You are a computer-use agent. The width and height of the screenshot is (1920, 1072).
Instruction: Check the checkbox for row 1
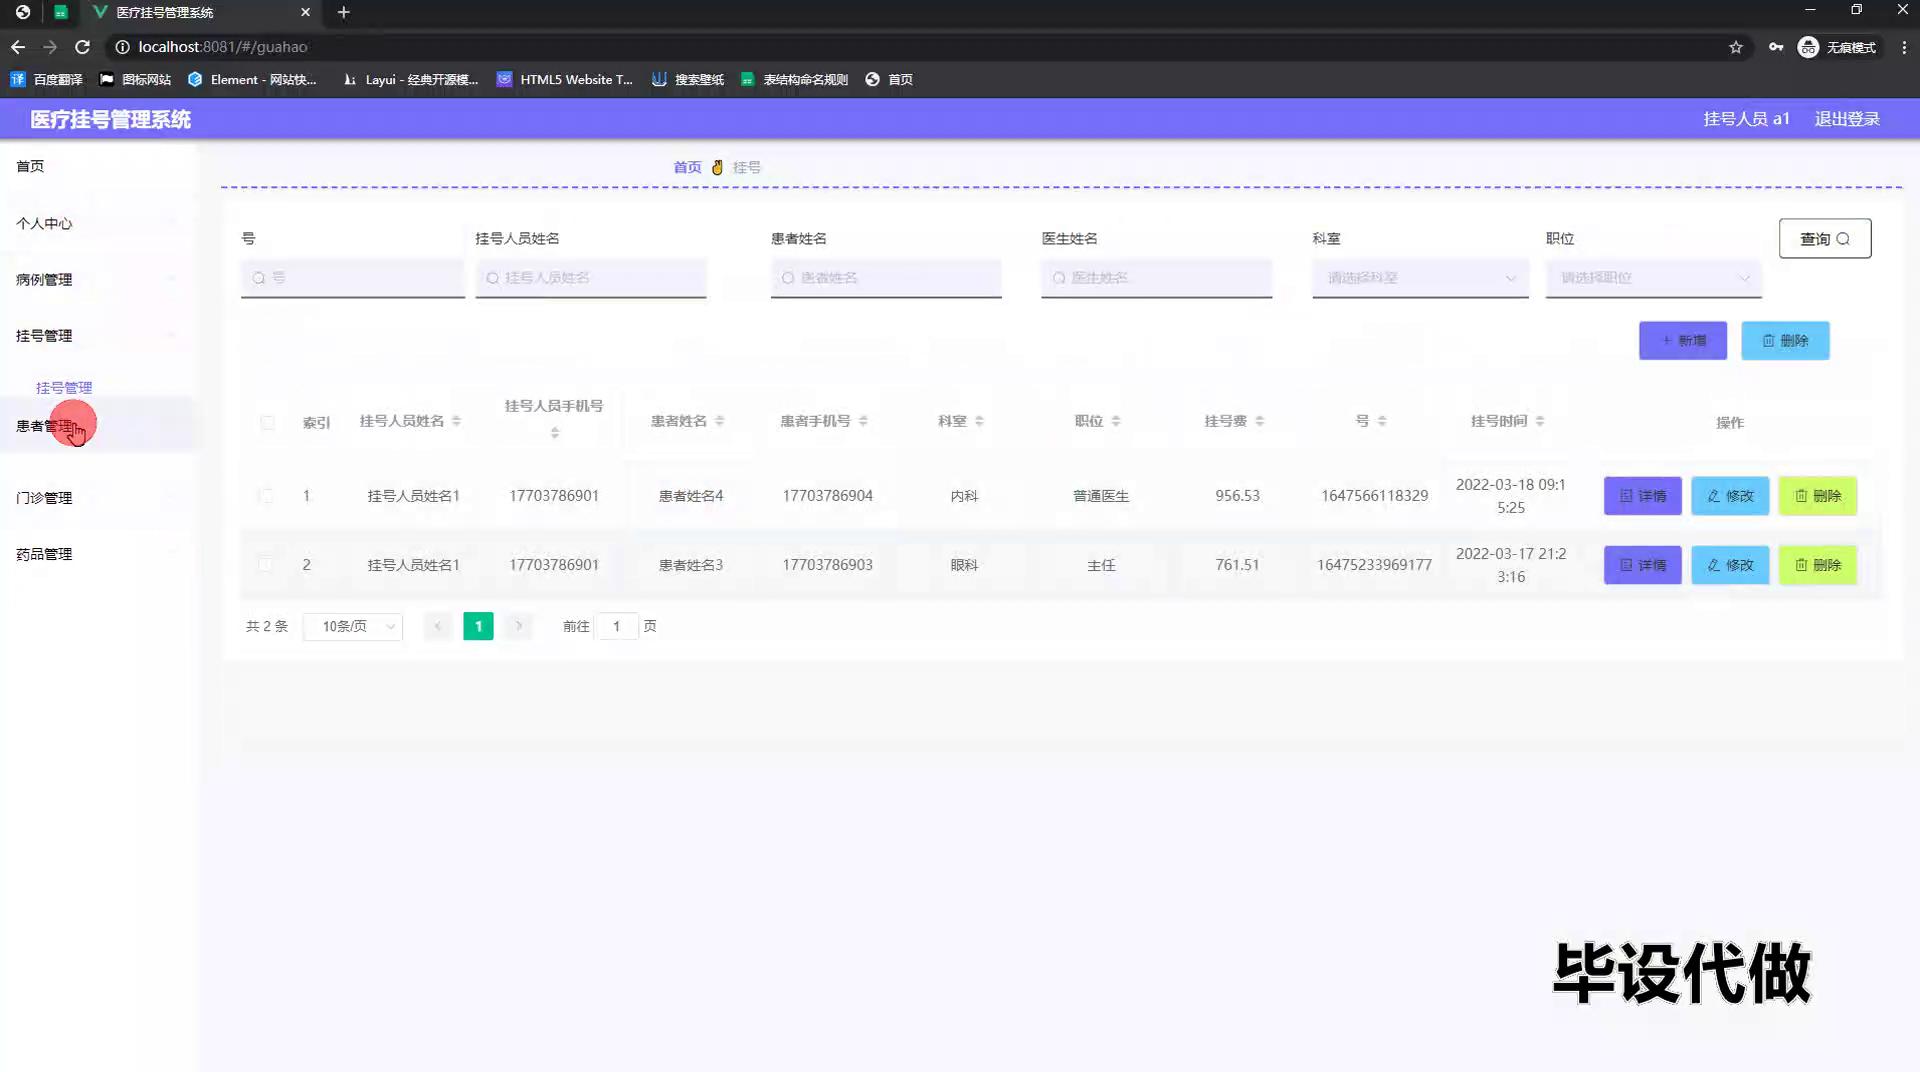[x=265, y=496]
